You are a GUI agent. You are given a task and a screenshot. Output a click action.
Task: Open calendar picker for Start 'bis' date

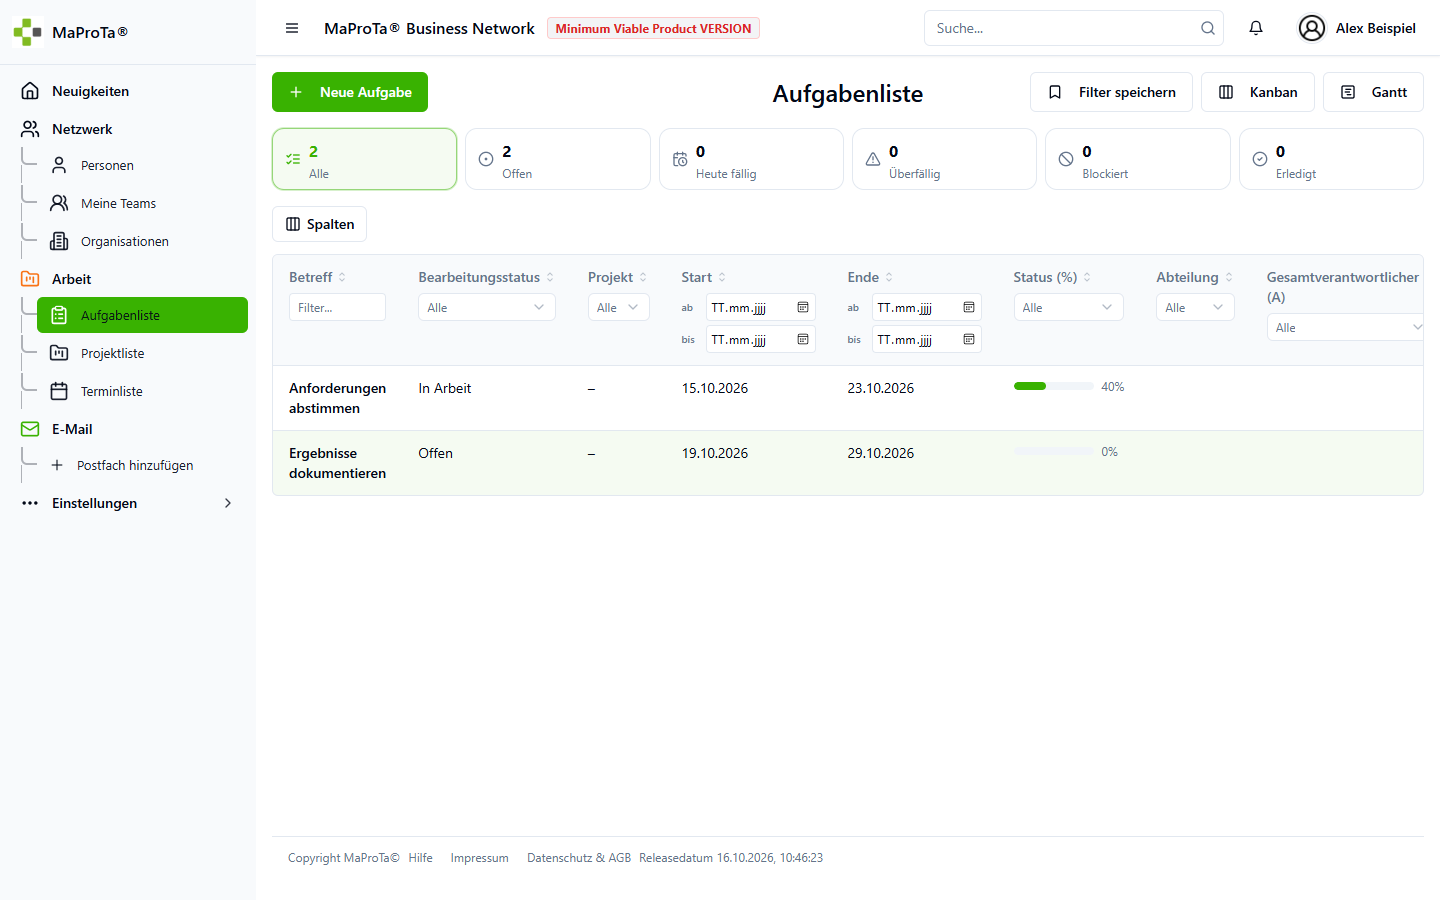click(803, 339)
